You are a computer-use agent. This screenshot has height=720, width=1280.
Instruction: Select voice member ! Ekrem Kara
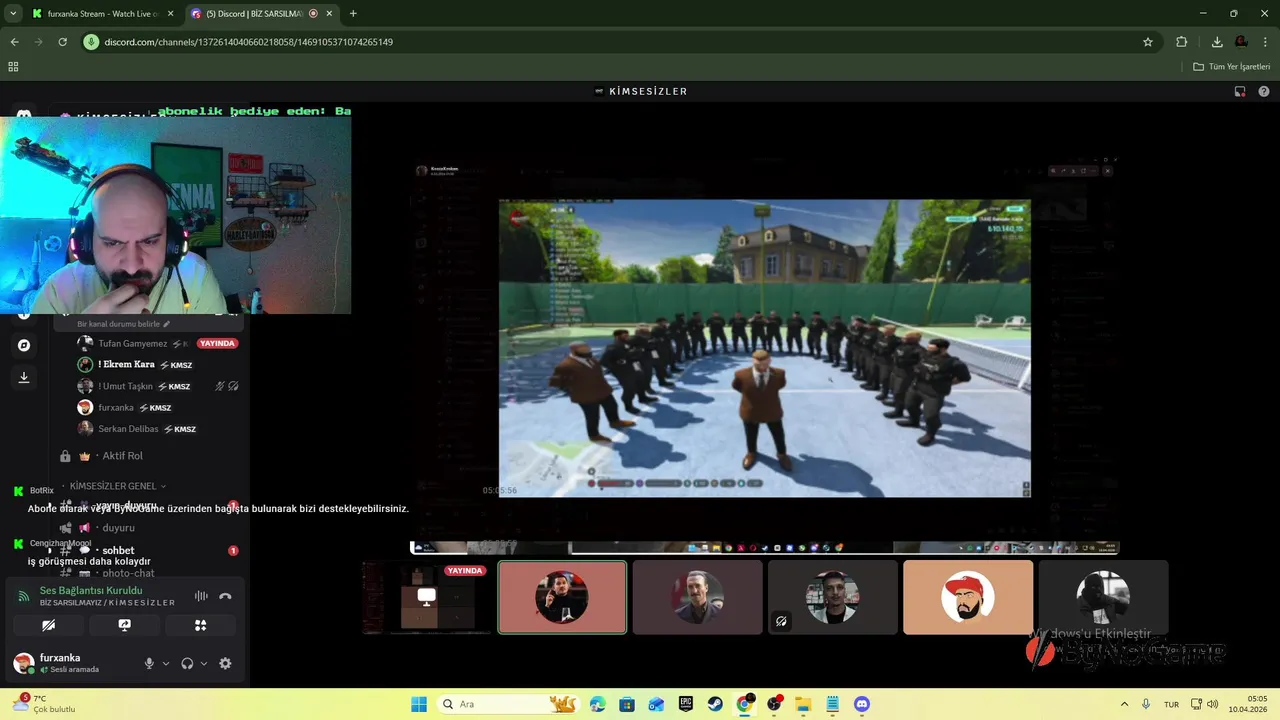tap(126, 365)
